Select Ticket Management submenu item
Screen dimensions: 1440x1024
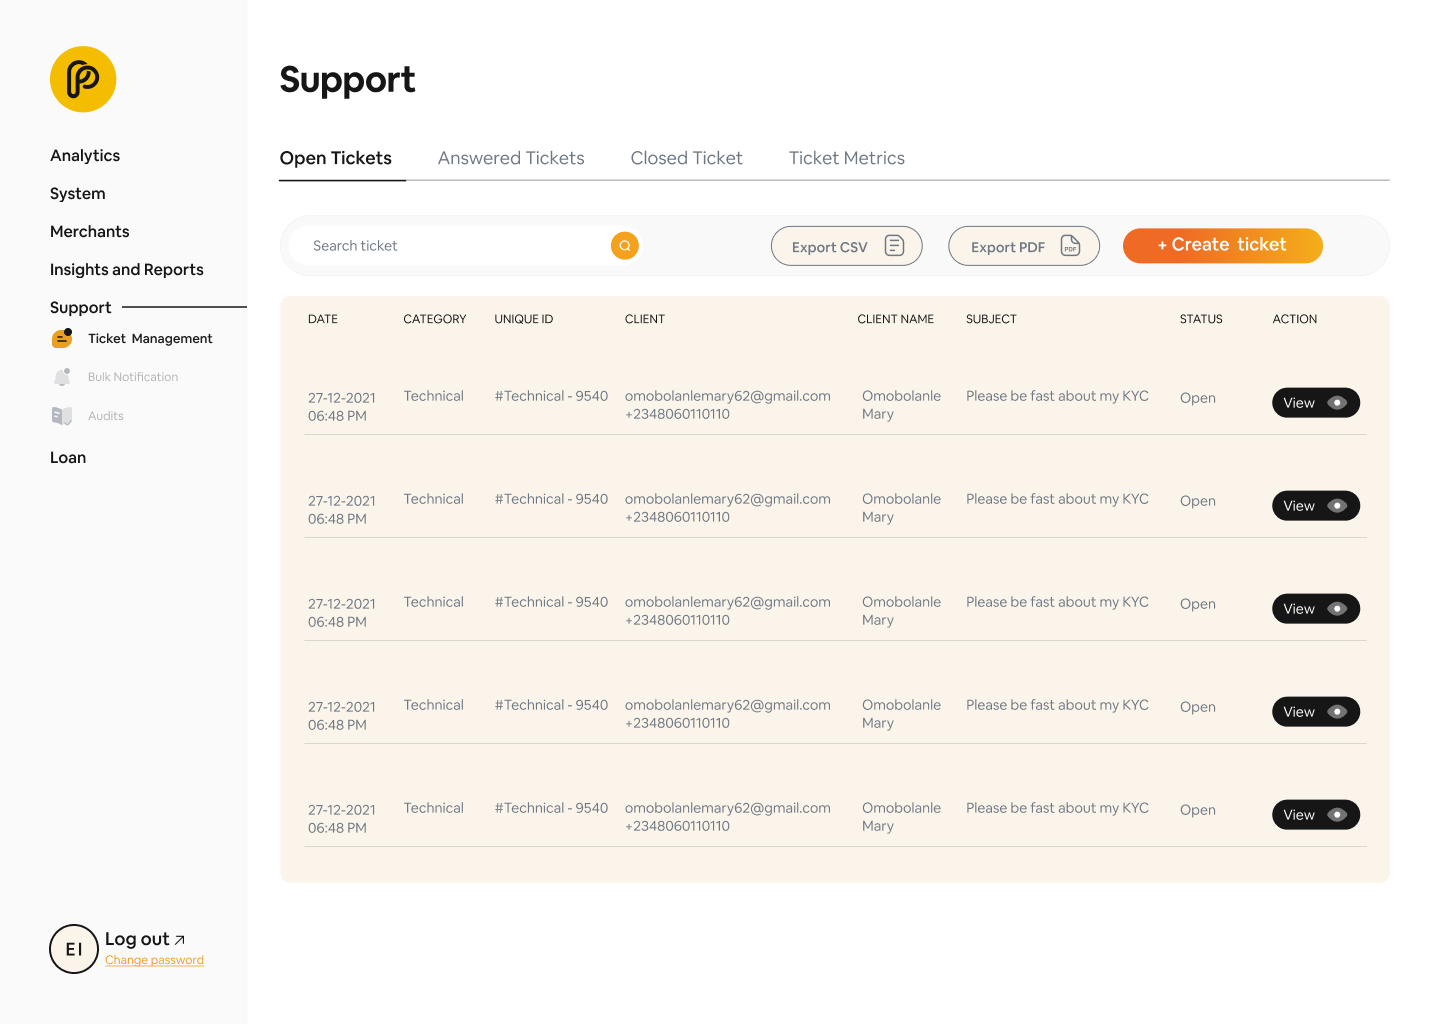click(150, 339)
